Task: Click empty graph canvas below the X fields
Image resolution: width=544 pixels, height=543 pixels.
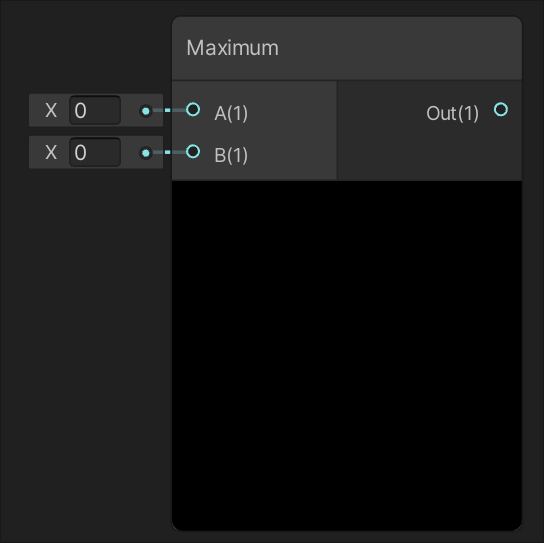Action: pyautogui.click(x=86, y=347)
